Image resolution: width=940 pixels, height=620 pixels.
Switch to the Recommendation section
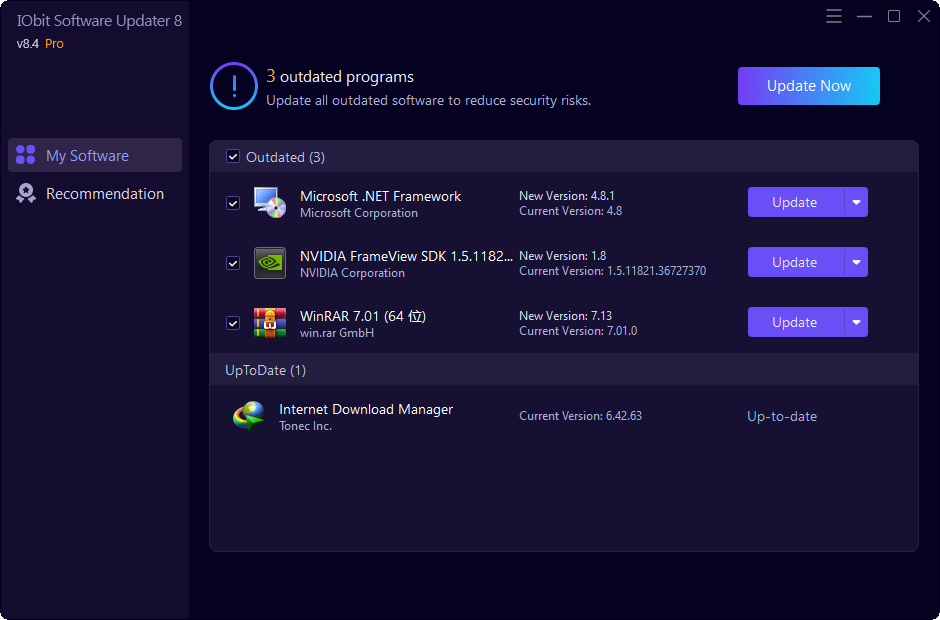(x=103, y=193)
